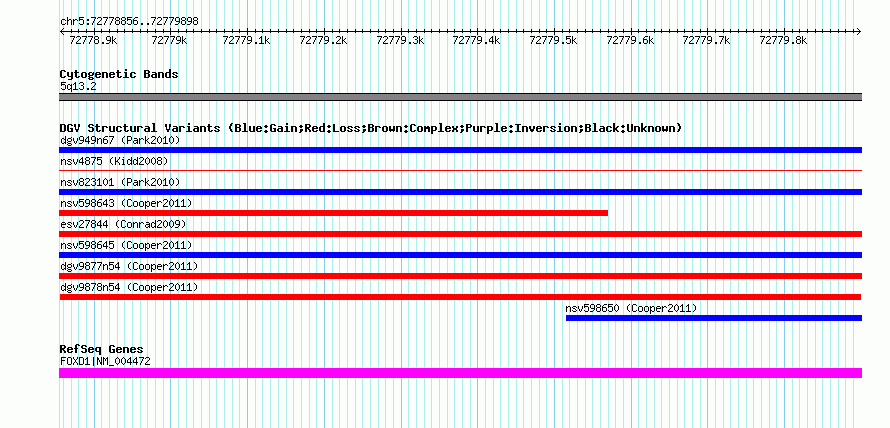
Task: Click the 72779k ruler label
Action: click(170, 41)
